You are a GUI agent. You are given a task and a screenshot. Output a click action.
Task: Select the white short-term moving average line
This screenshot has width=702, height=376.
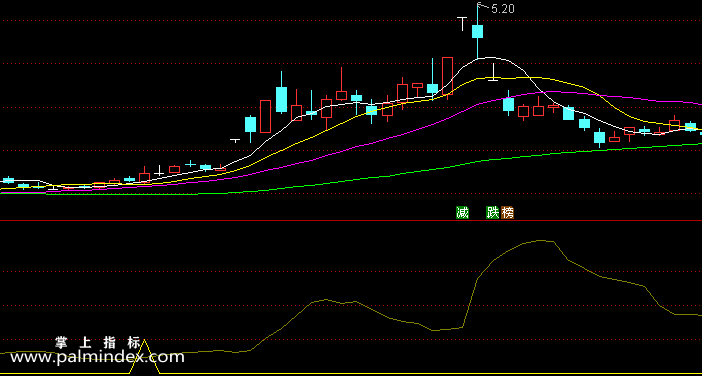click(492, 58)
